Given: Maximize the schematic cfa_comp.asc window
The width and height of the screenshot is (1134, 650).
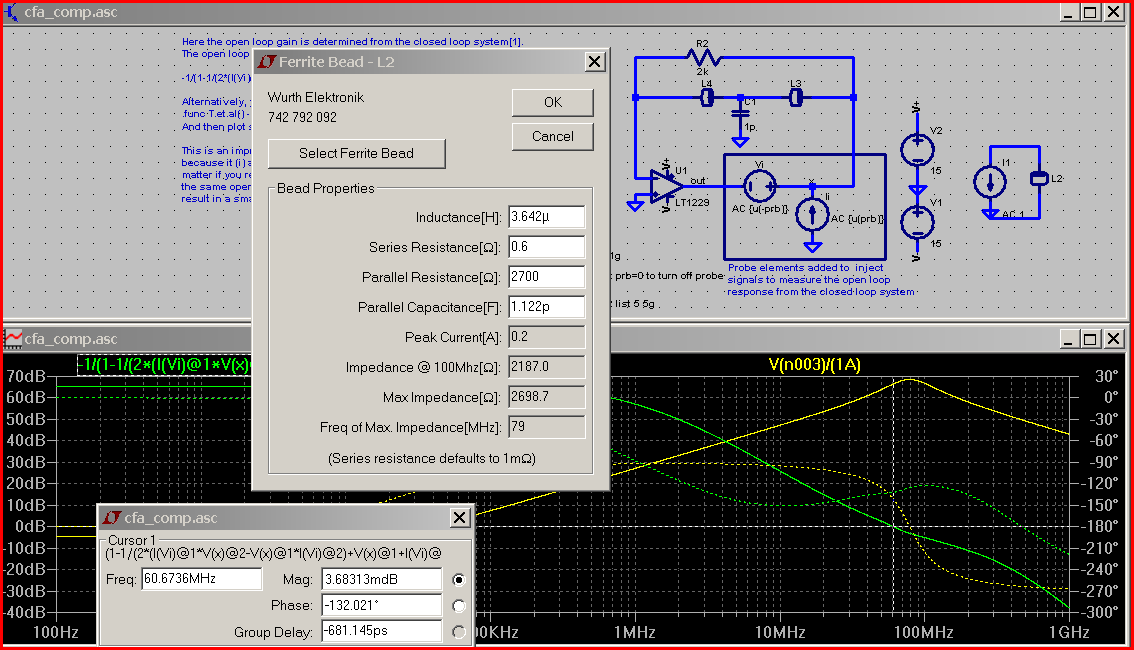Looking at the screenshot, I should (x=1091, y=12).
